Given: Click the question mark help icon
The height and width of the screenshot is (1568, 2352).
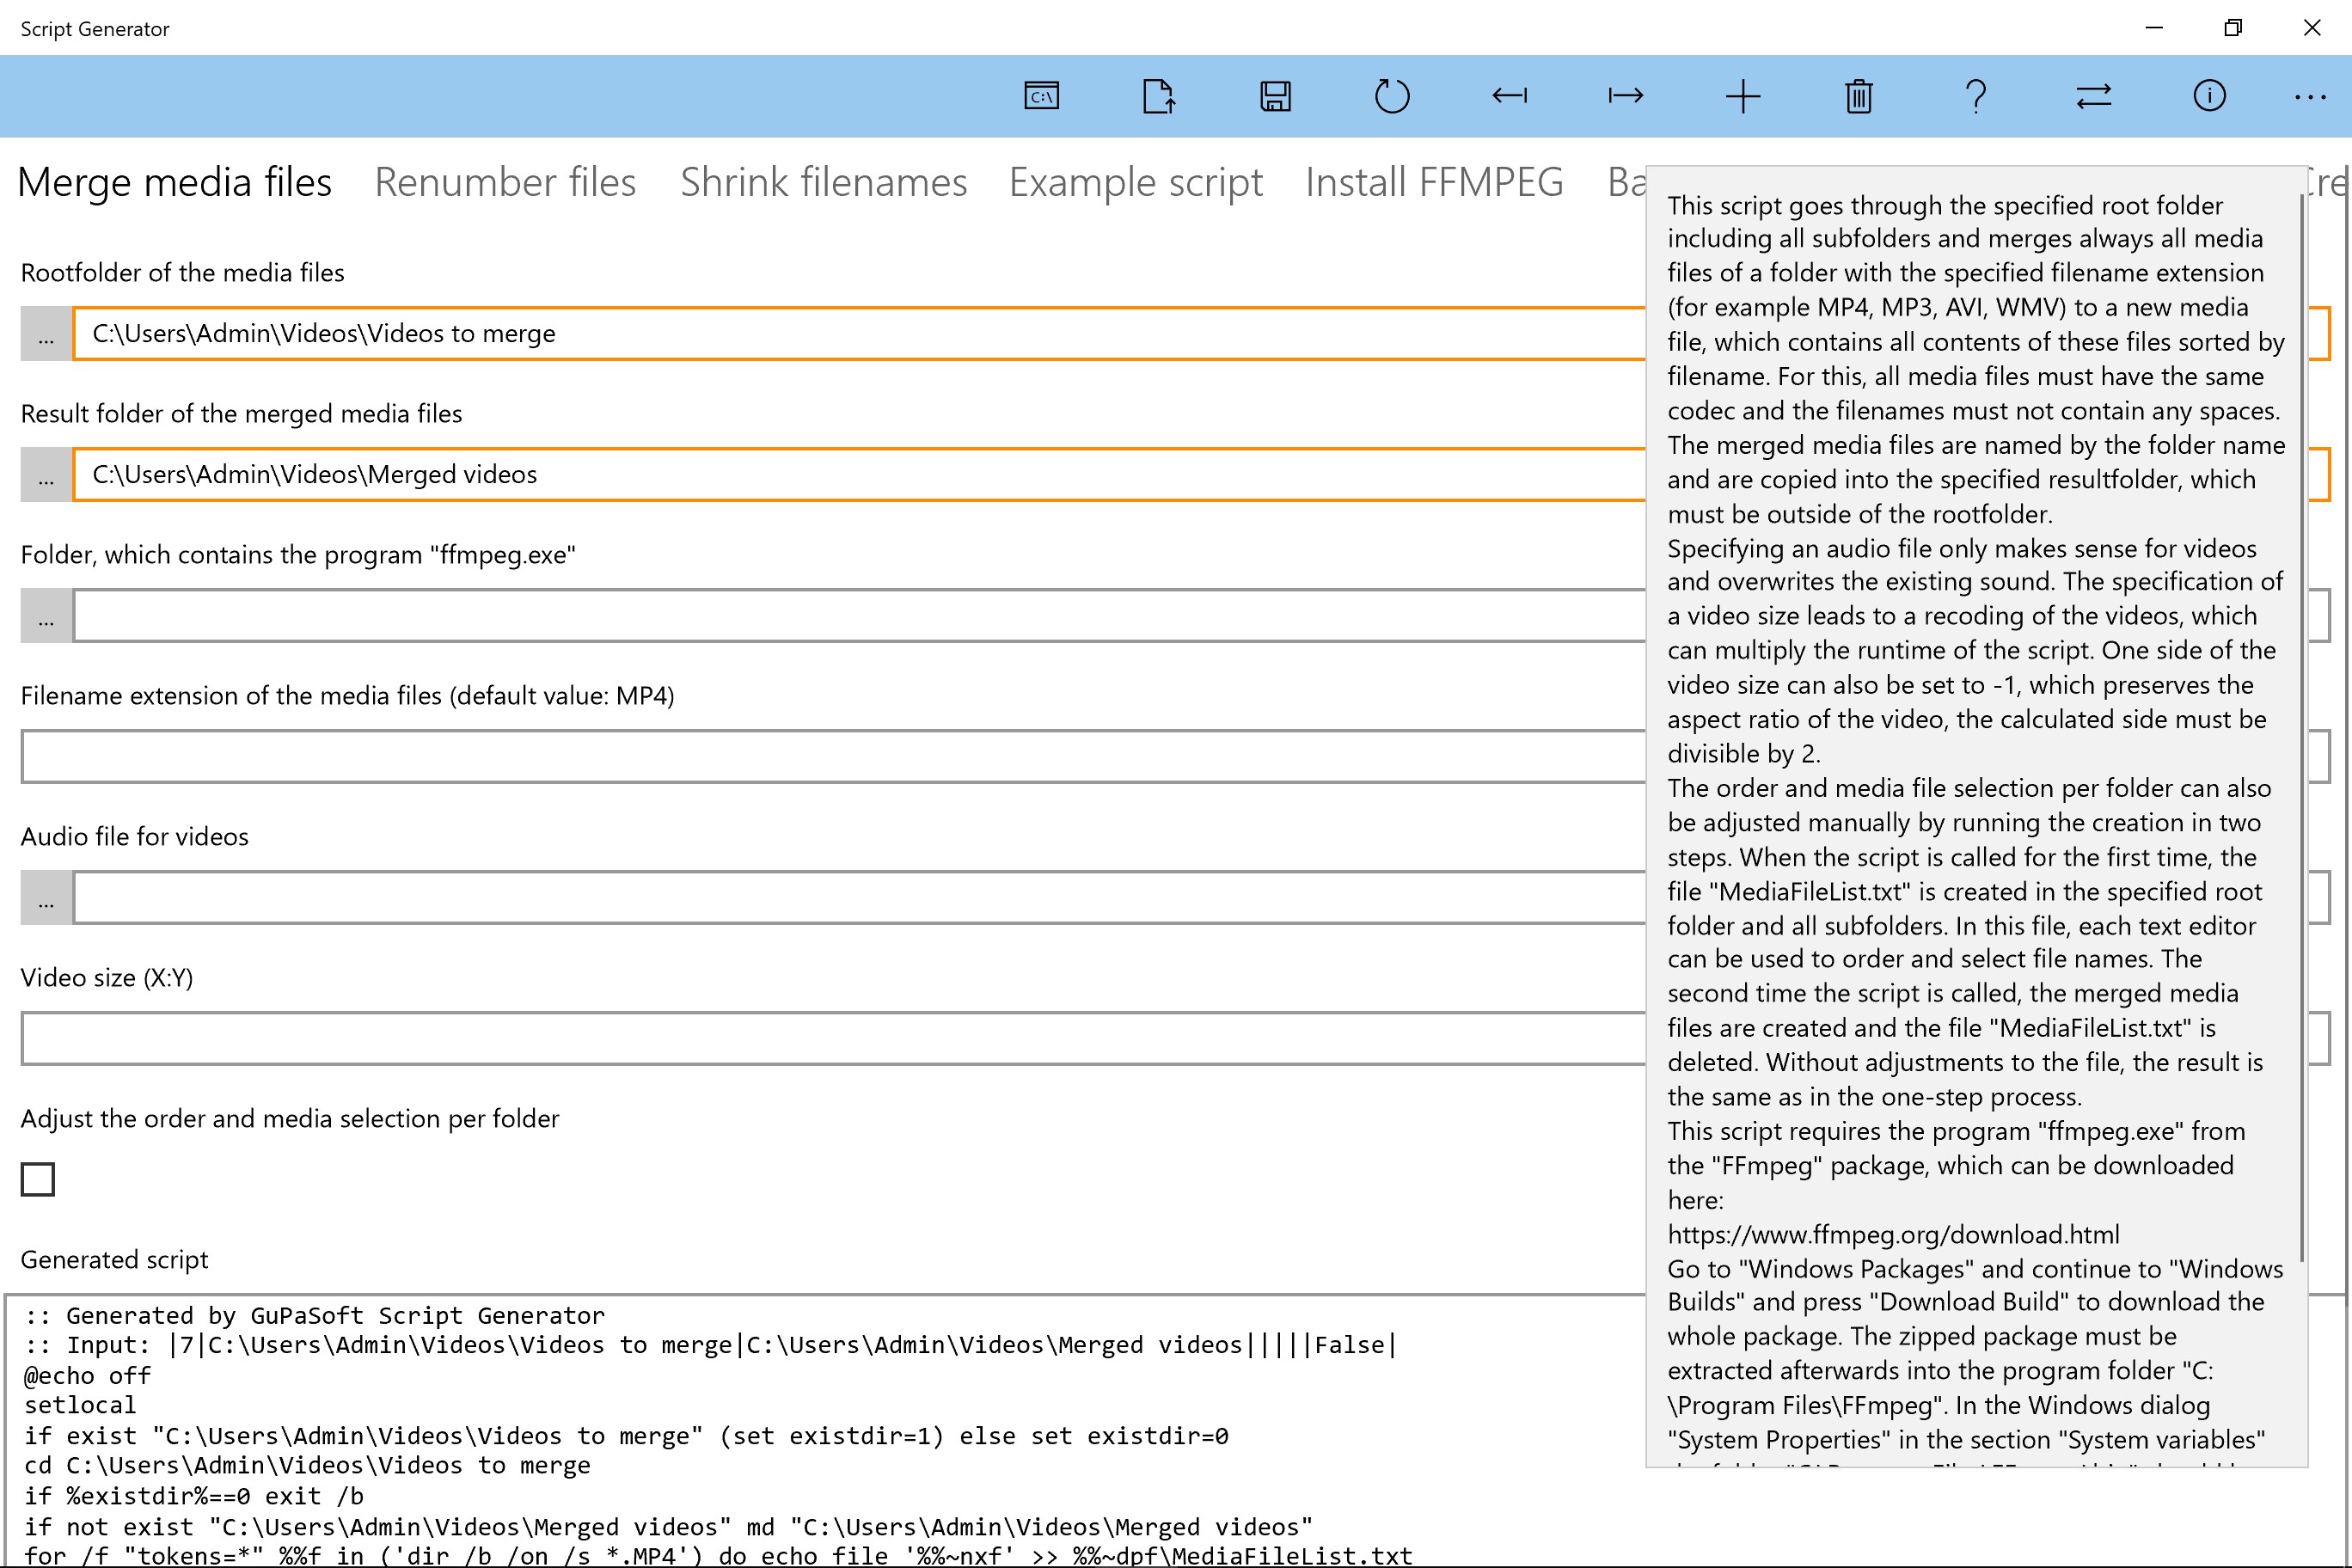Looking at the screenshot, I should point(1976,96).
